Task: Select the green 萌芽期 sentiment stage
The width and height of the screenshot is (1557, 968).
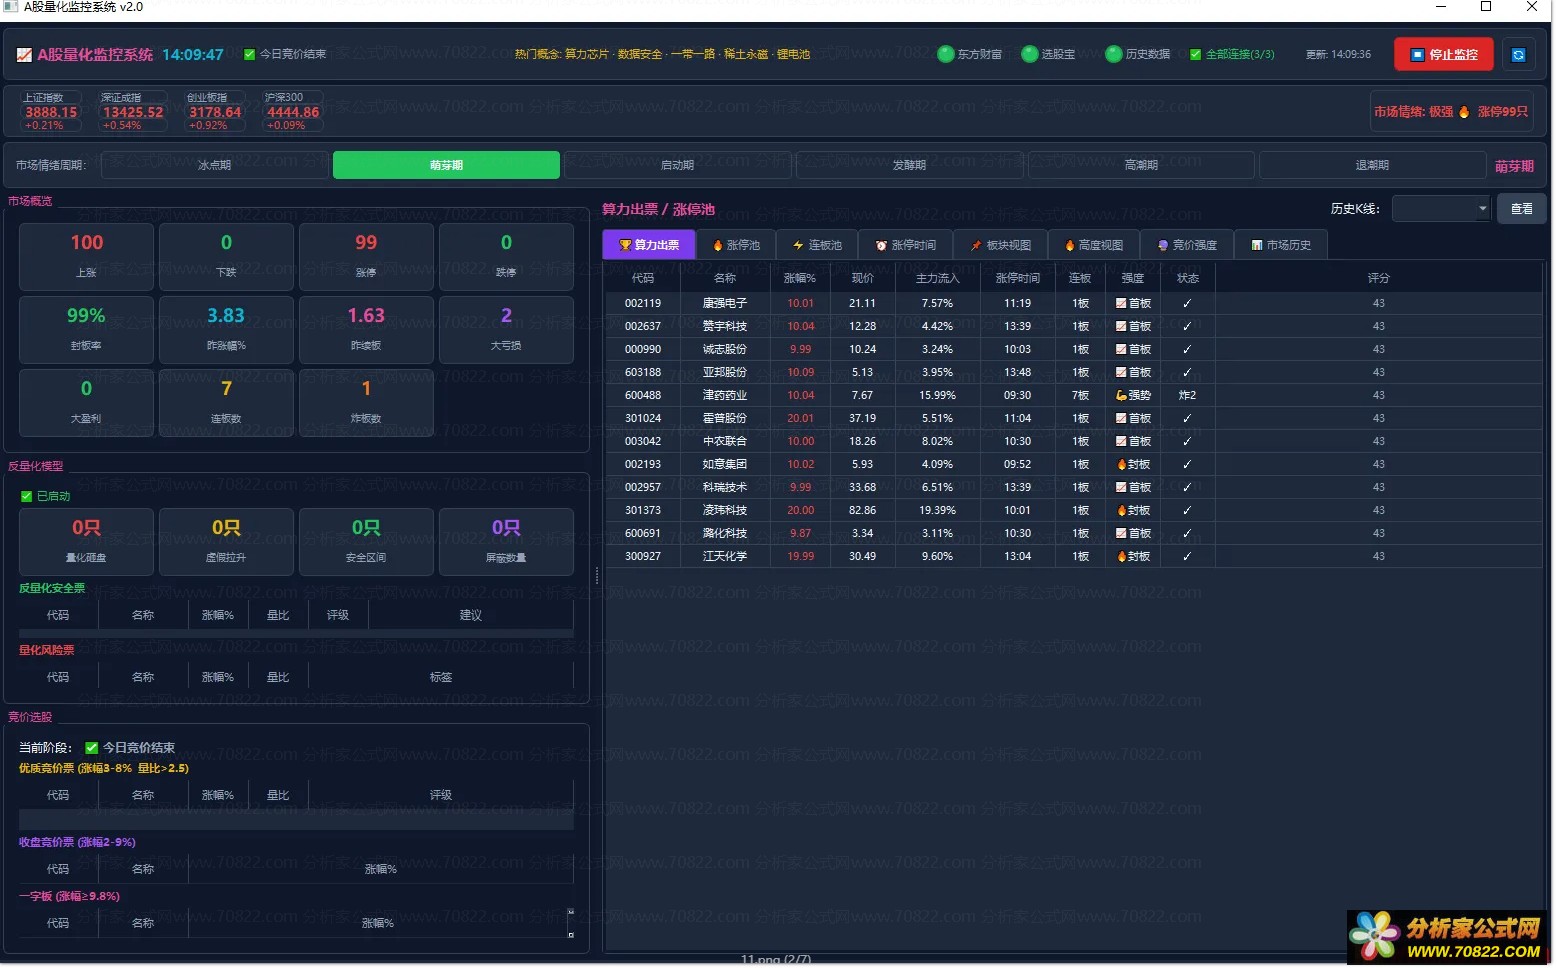Action: pos(446,165)
